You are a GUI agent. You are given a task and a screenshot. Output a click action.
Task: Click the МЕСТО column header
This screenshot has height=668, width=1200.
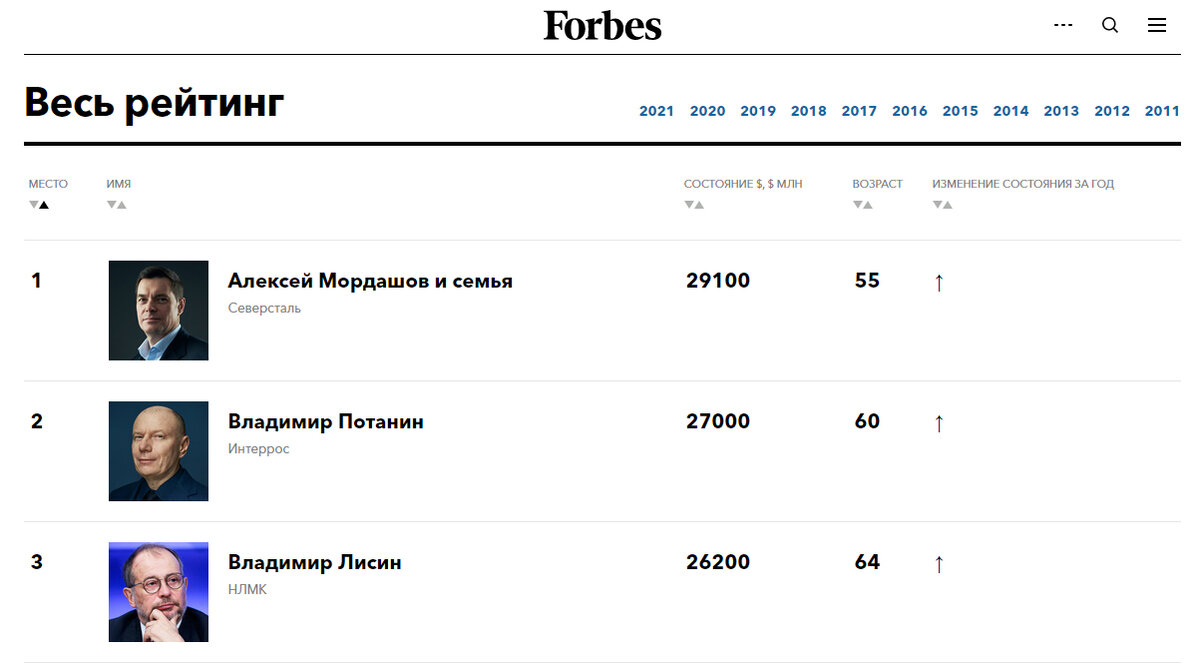click(x=48, y=184)
